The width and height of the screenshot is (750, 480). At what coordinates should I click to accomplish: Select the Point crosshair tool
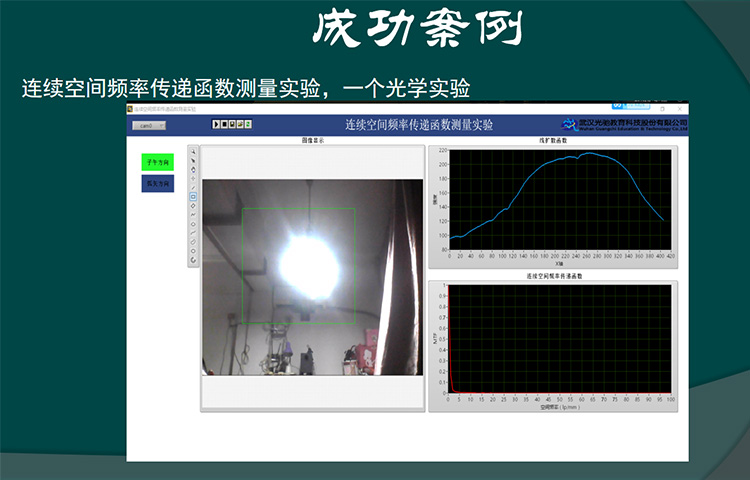[x=193, y=178]
